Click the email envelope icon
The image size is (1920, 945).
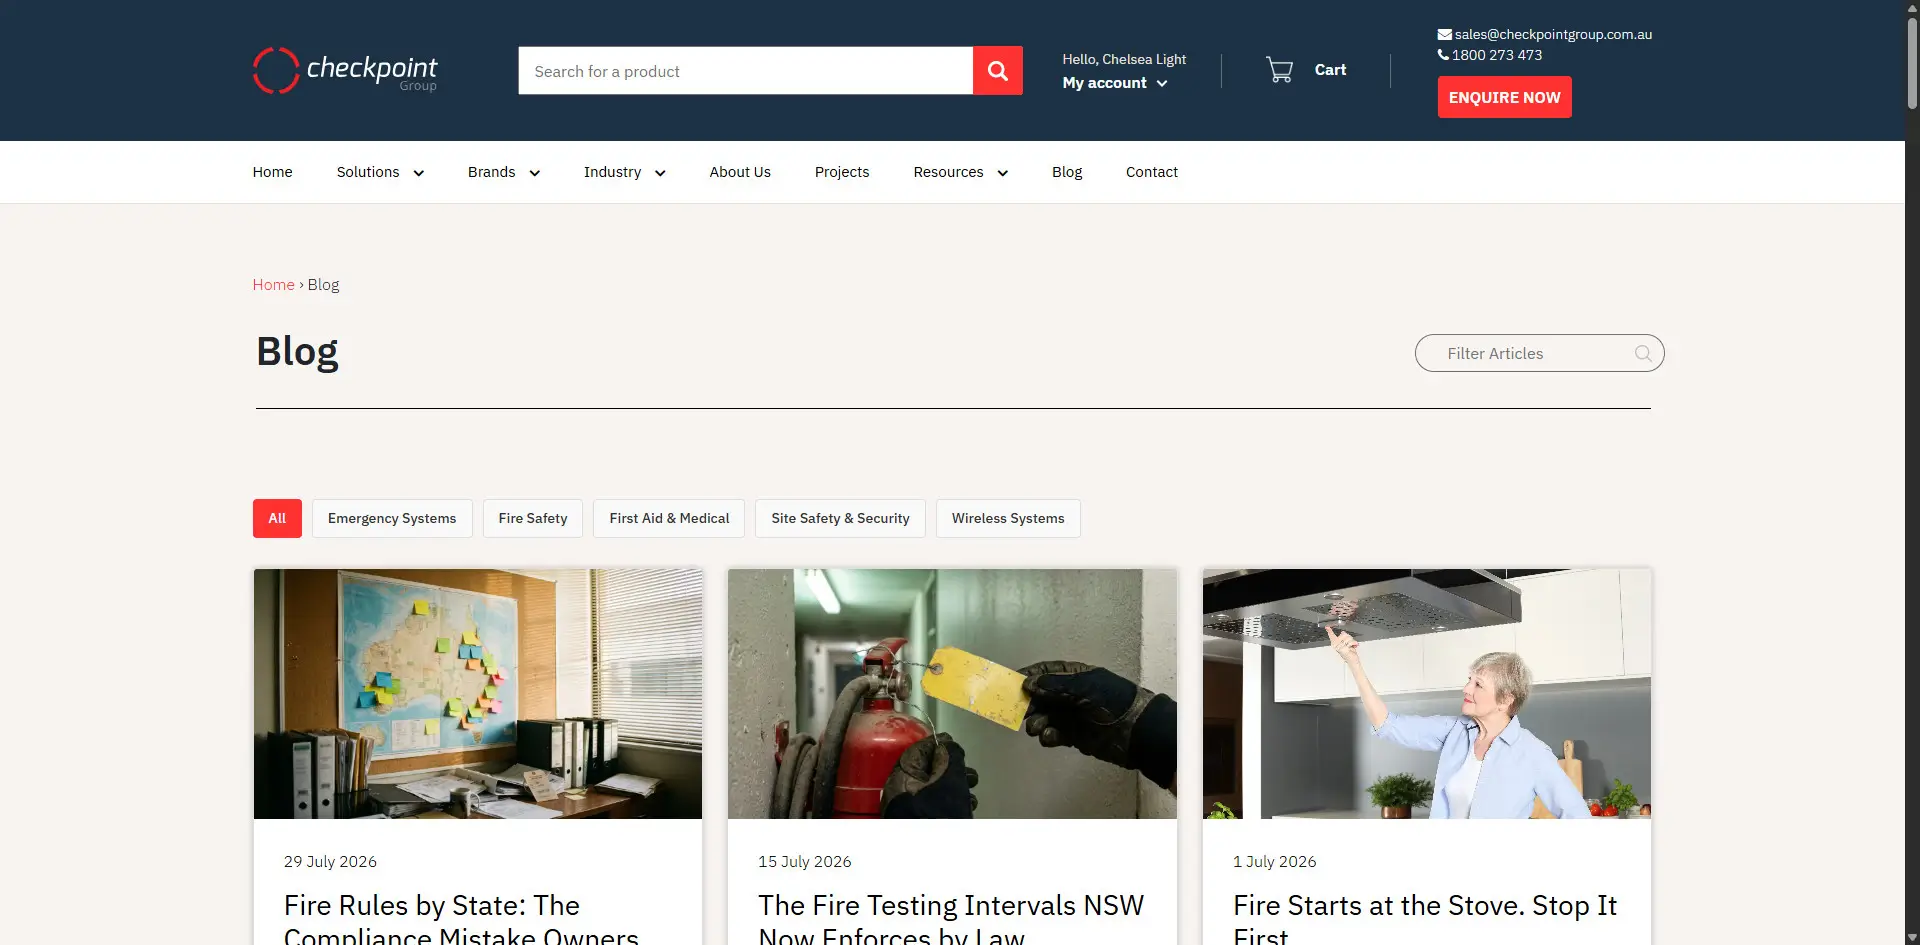click(1444, 34)
